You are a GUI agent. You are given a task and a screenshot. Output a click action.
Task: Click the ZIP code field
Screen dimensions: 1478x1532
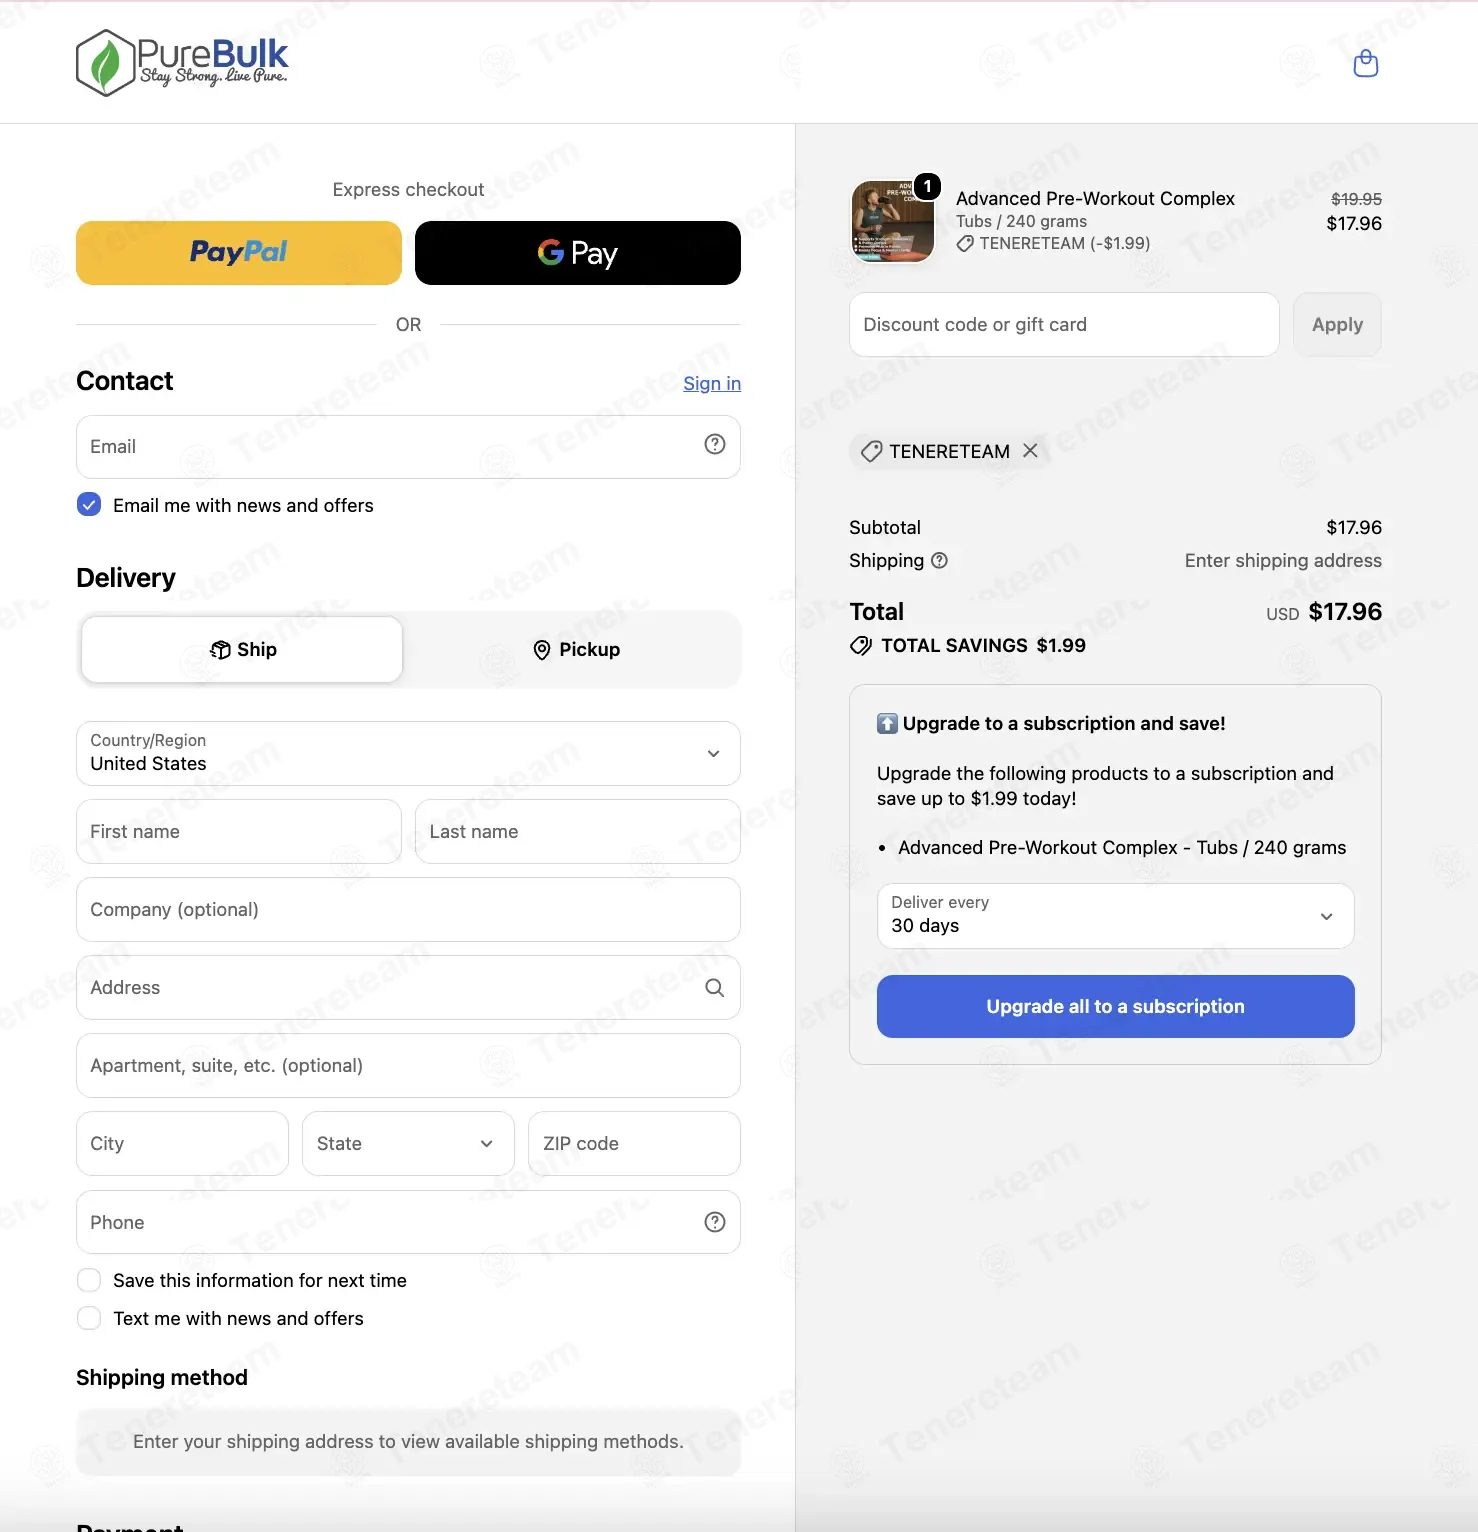(x=634, y=1144)
